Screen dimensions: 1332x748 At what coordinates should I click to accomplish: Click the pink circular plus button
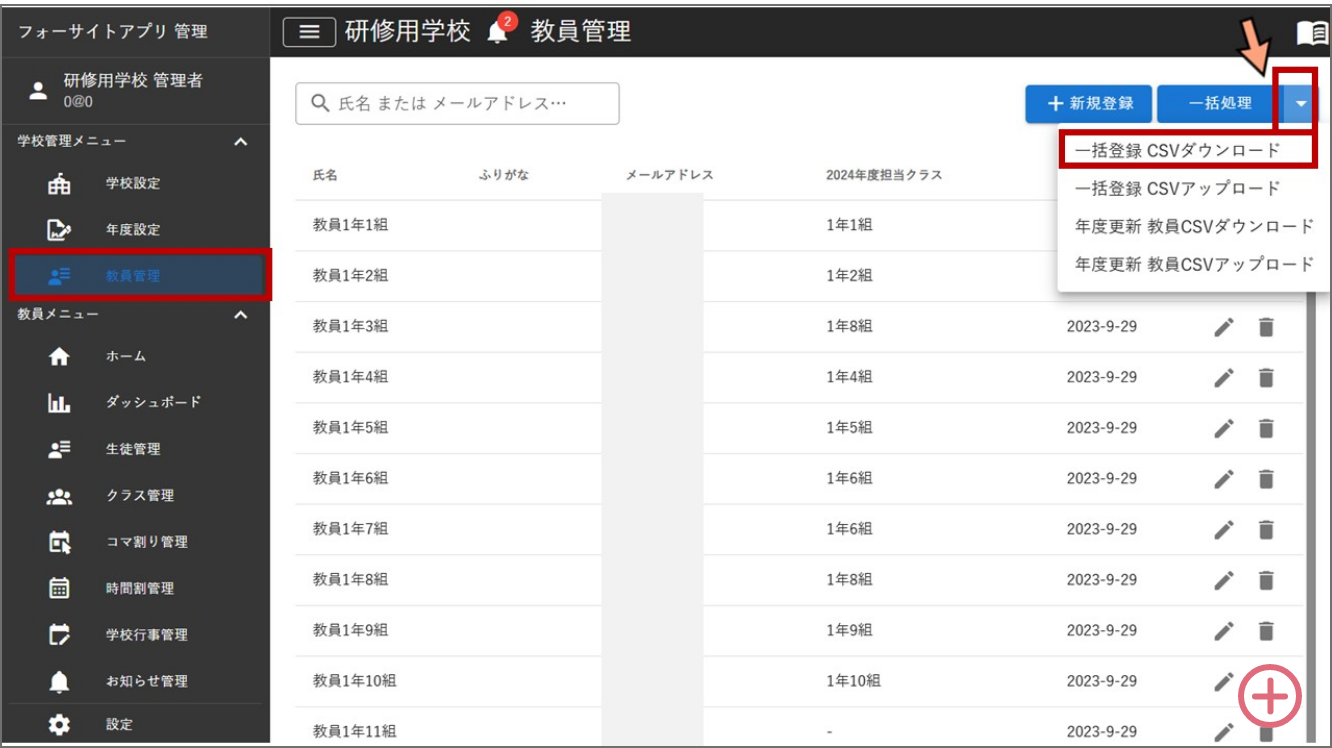tap(1270, 696)
